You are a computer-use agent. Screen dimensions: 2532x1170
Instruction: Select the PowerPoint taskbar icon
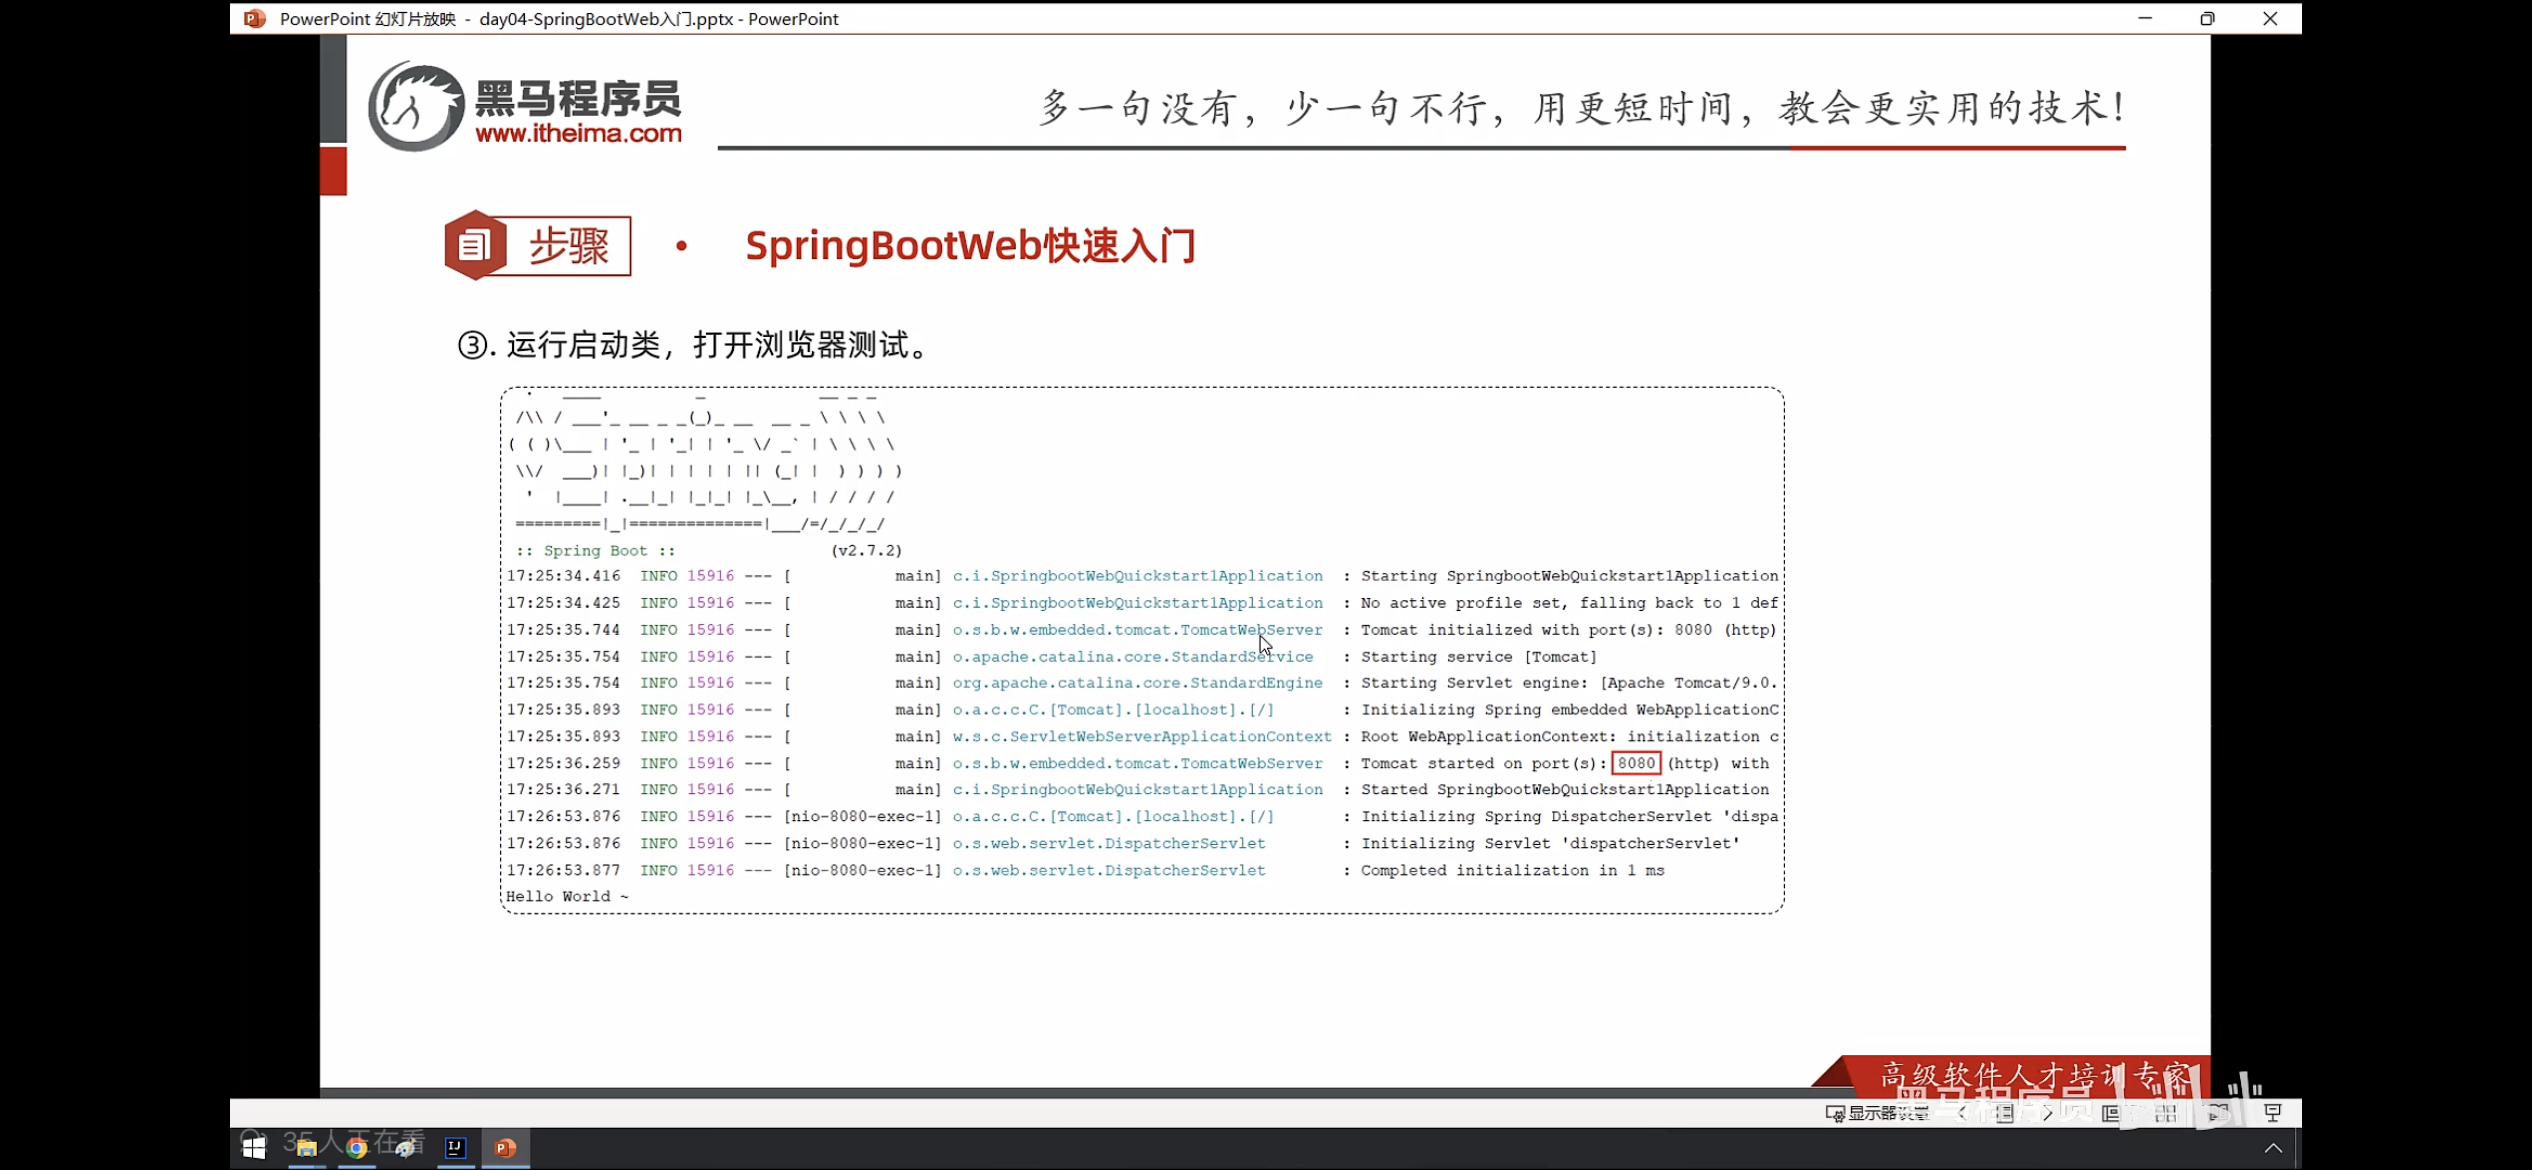(x=506, y=1147)
